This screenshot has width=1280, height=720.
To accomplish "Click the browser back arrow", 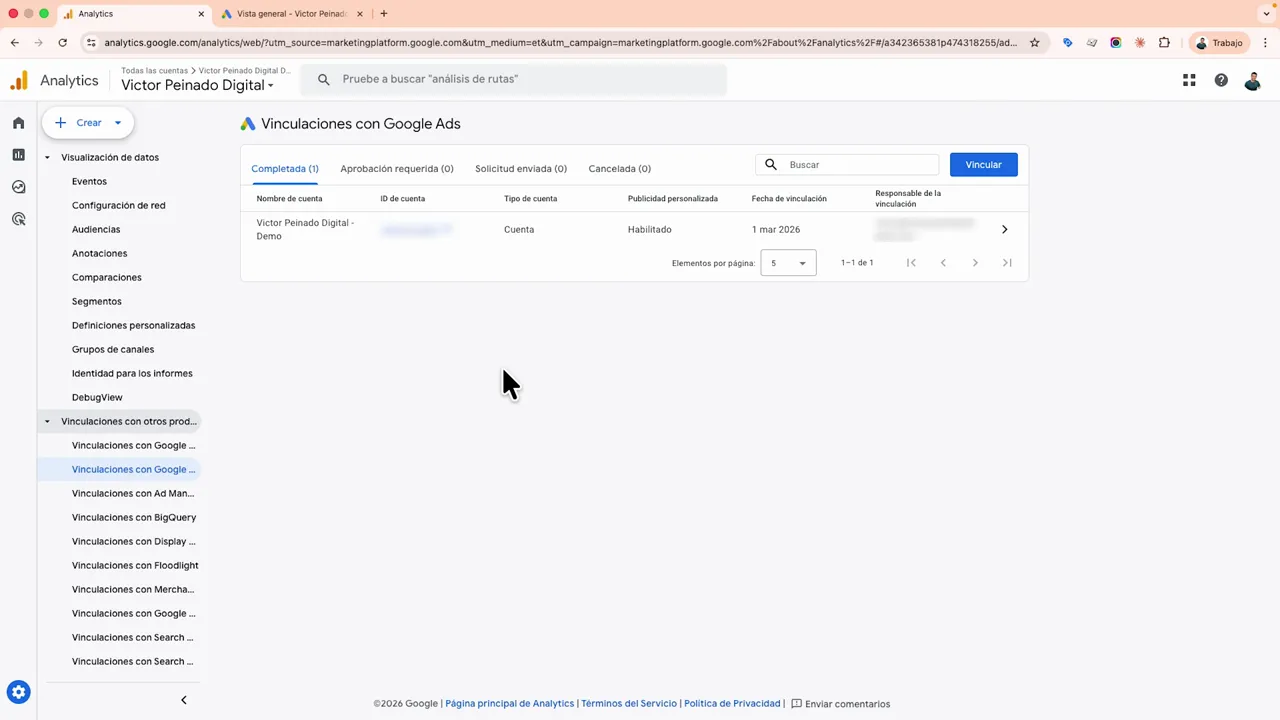I will click(14, 43).
